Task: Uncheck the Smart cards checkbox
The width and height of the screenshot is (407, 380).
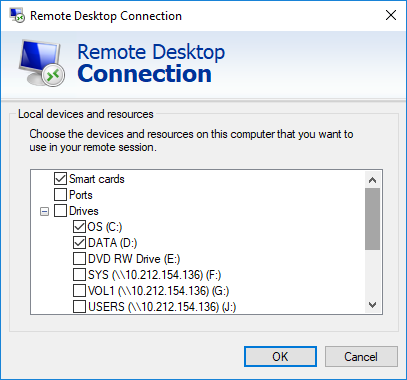Action: coord(60,179)
